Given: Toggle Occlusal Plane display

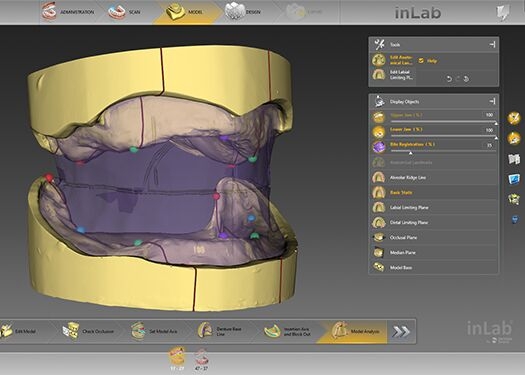Looking at the screenshot, I should [x=433, y=237].
